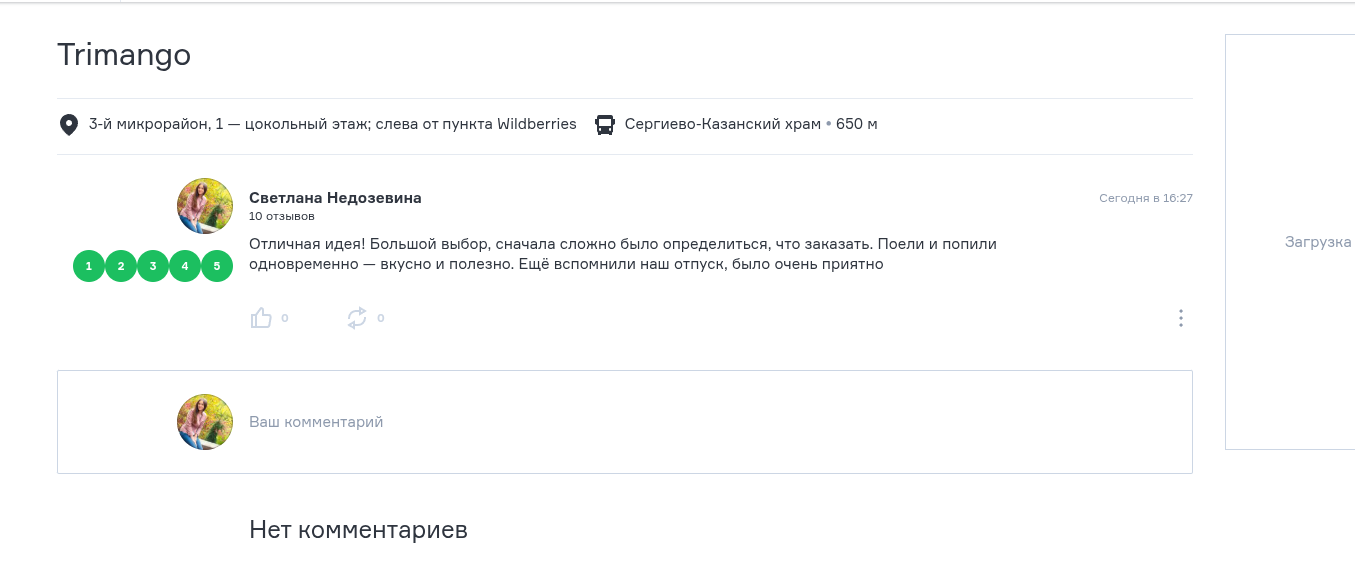Like the review with thumbs-up icon
Image resolution: width=1355 pixels, height=583 pixels.
pos(261,318)
